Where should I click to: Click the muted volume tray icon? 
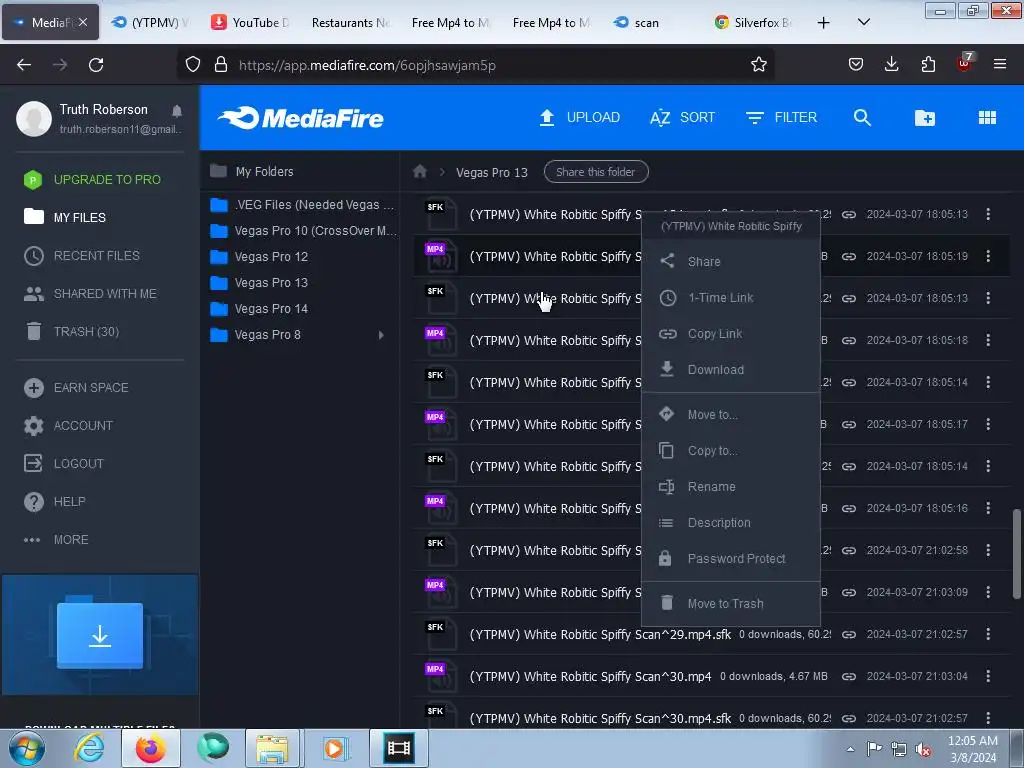point(923,750)
